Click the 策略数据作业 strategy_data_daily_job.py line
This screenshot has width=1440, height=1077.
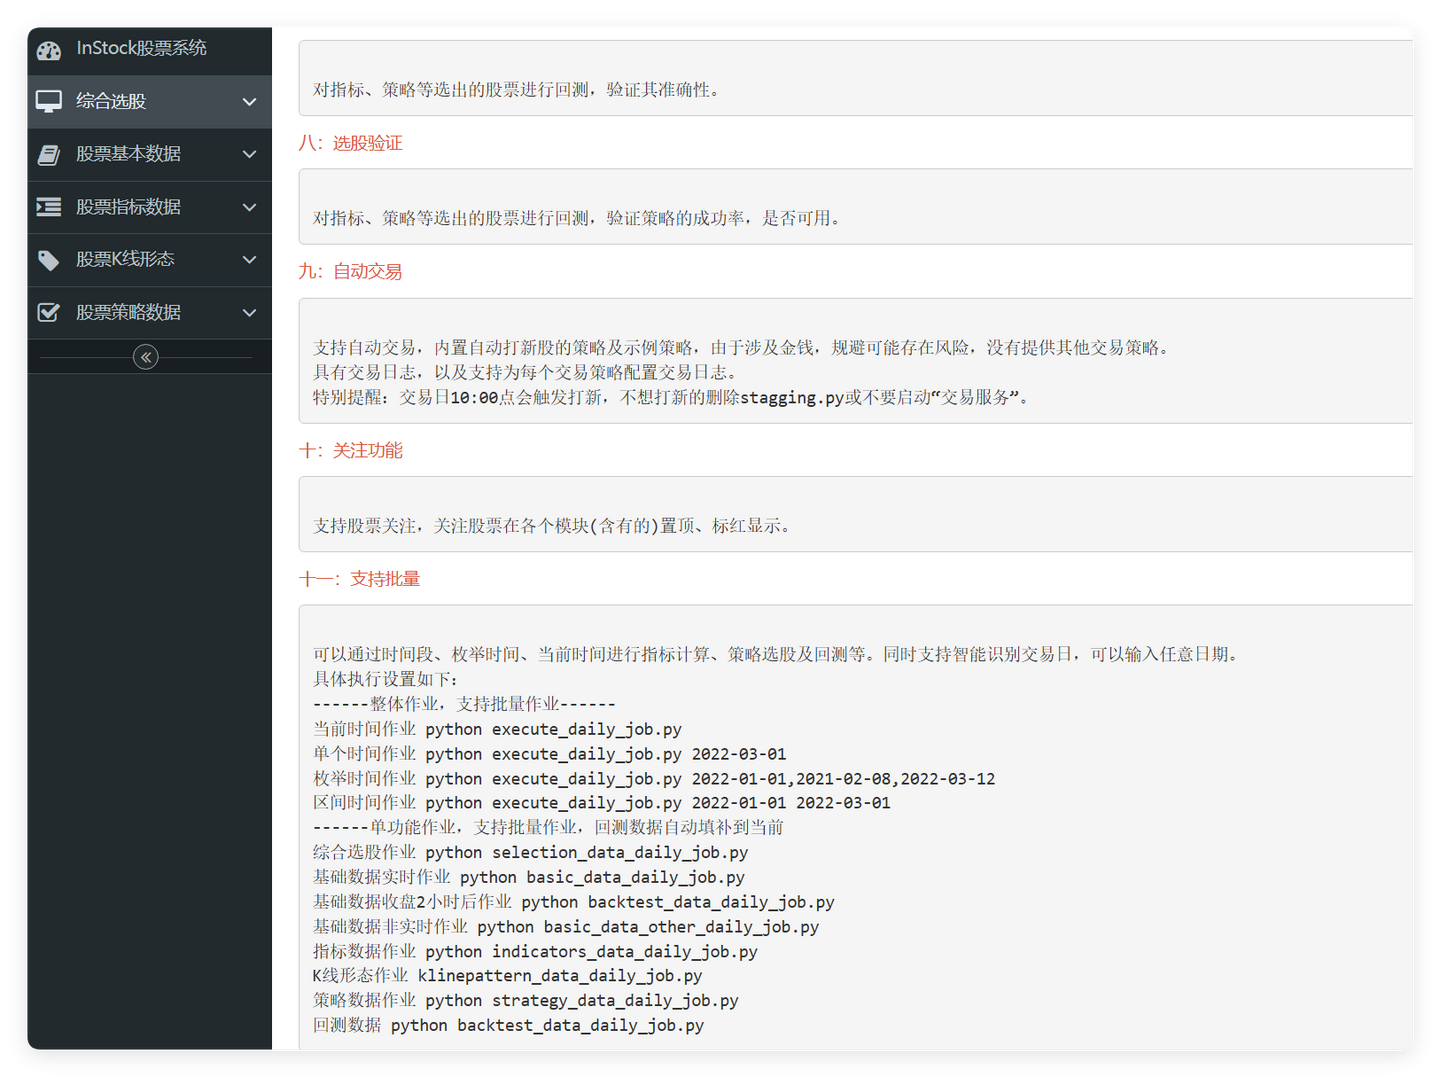[x=526, y=1001]
